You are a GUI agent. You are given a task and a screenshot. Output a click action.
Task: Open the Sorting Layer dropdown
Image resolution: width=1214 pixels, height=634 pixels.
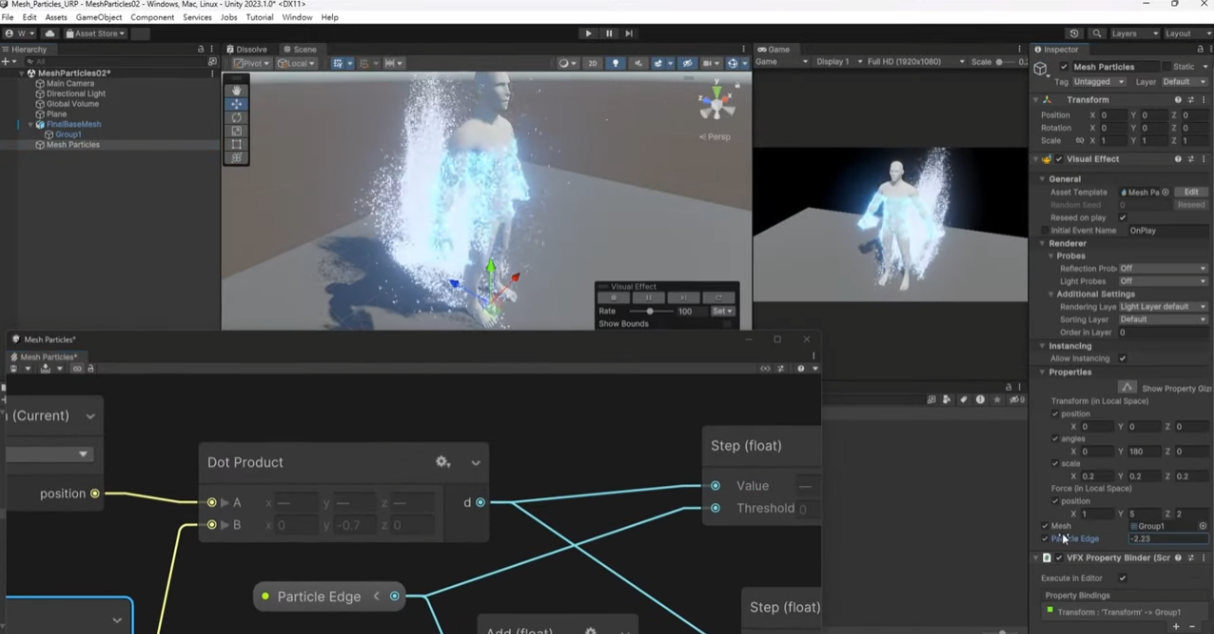tap(1165, 319)
